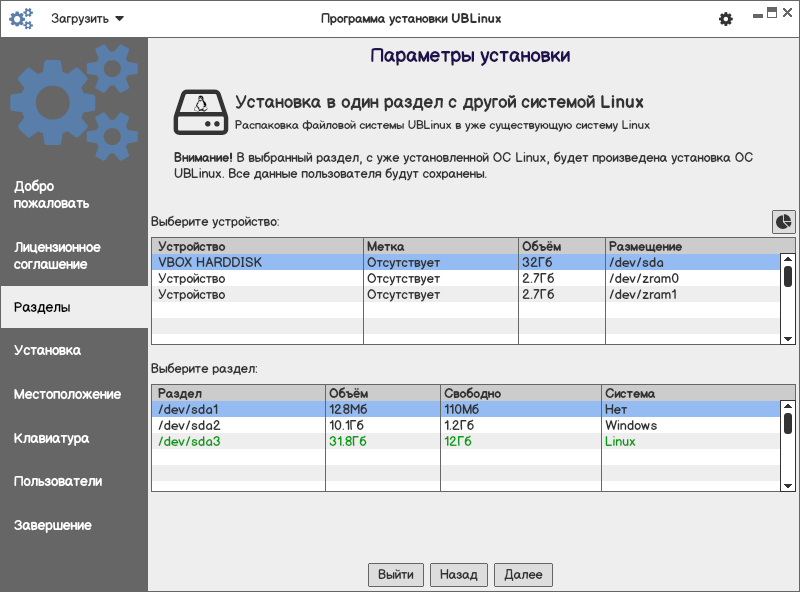Viewport: 800px width, 592px height.
Task: Select the /dev/zram0 device row
Action: pyautogui.click(x=466, y=279)
